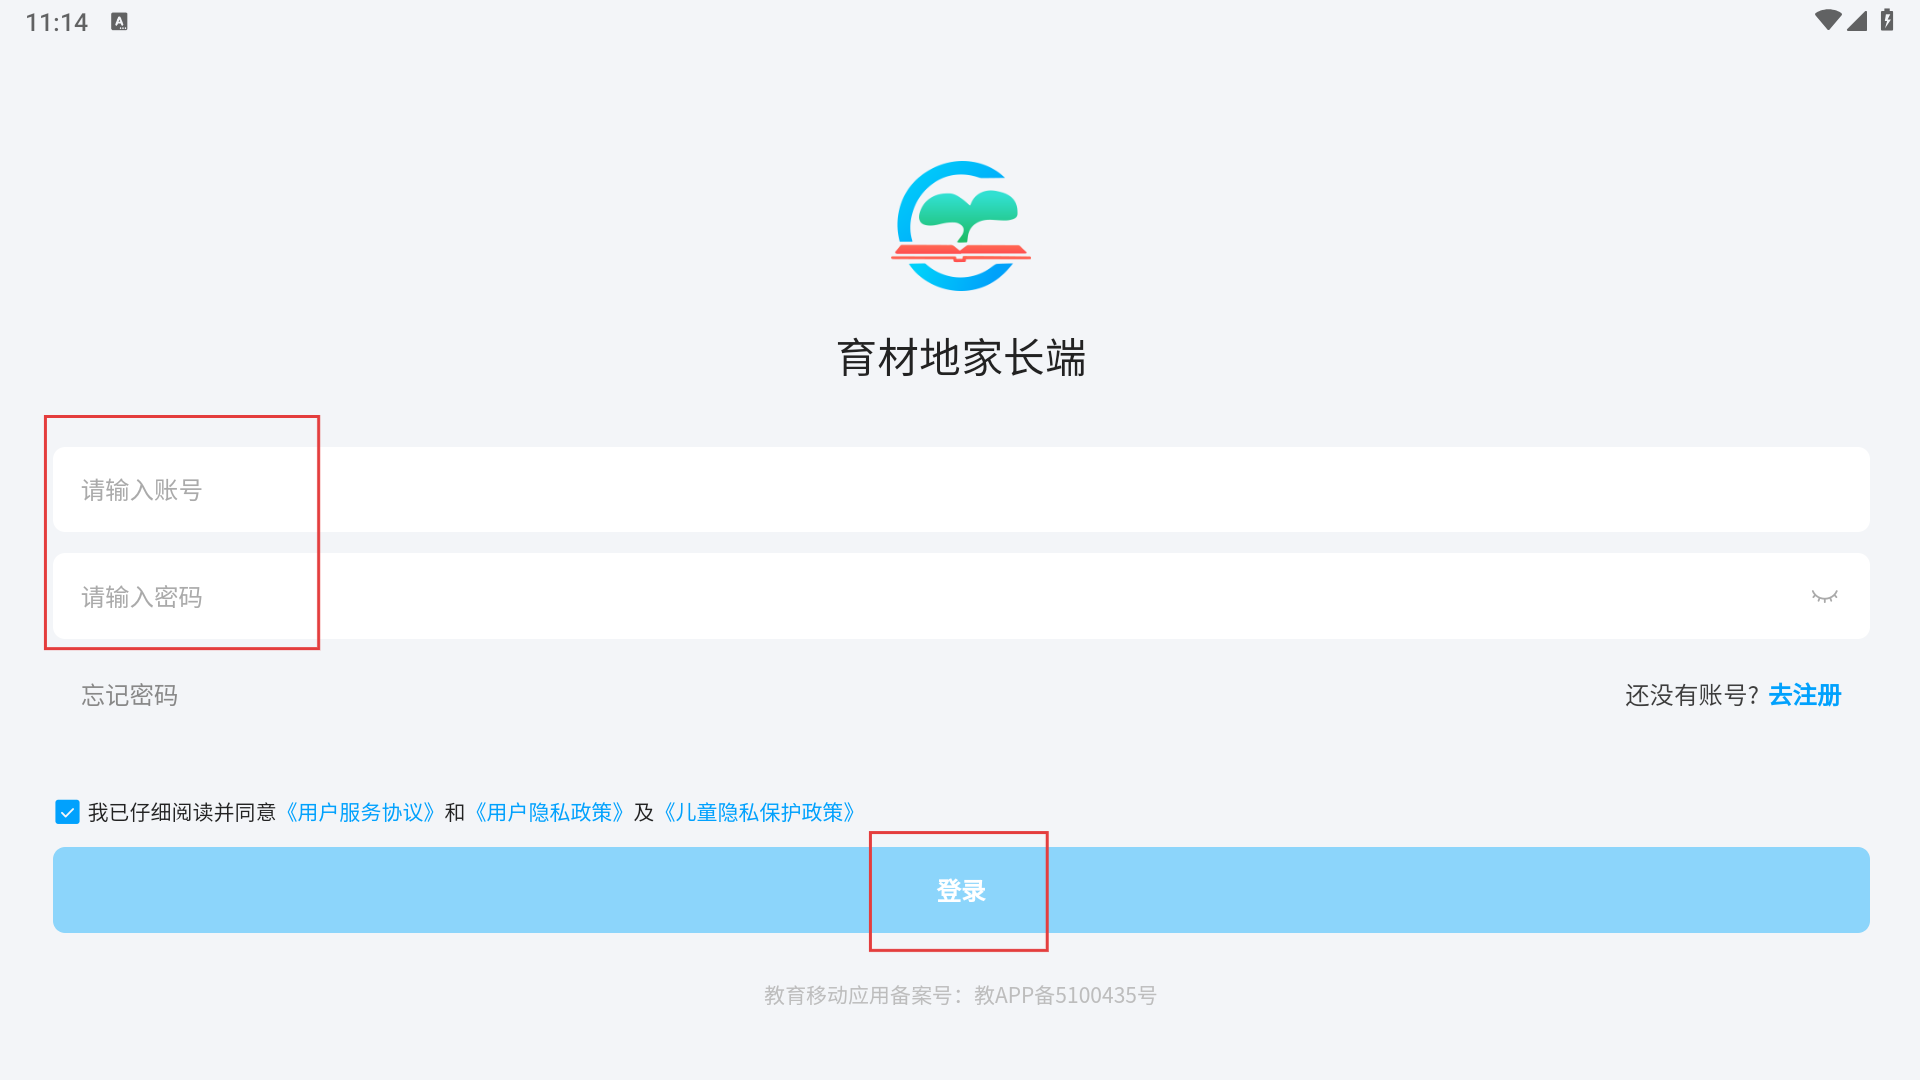The width and height of the screenshot is (1920, 1080).
Task: Tap the 11:14 clock in status bar
Action: 57,22
